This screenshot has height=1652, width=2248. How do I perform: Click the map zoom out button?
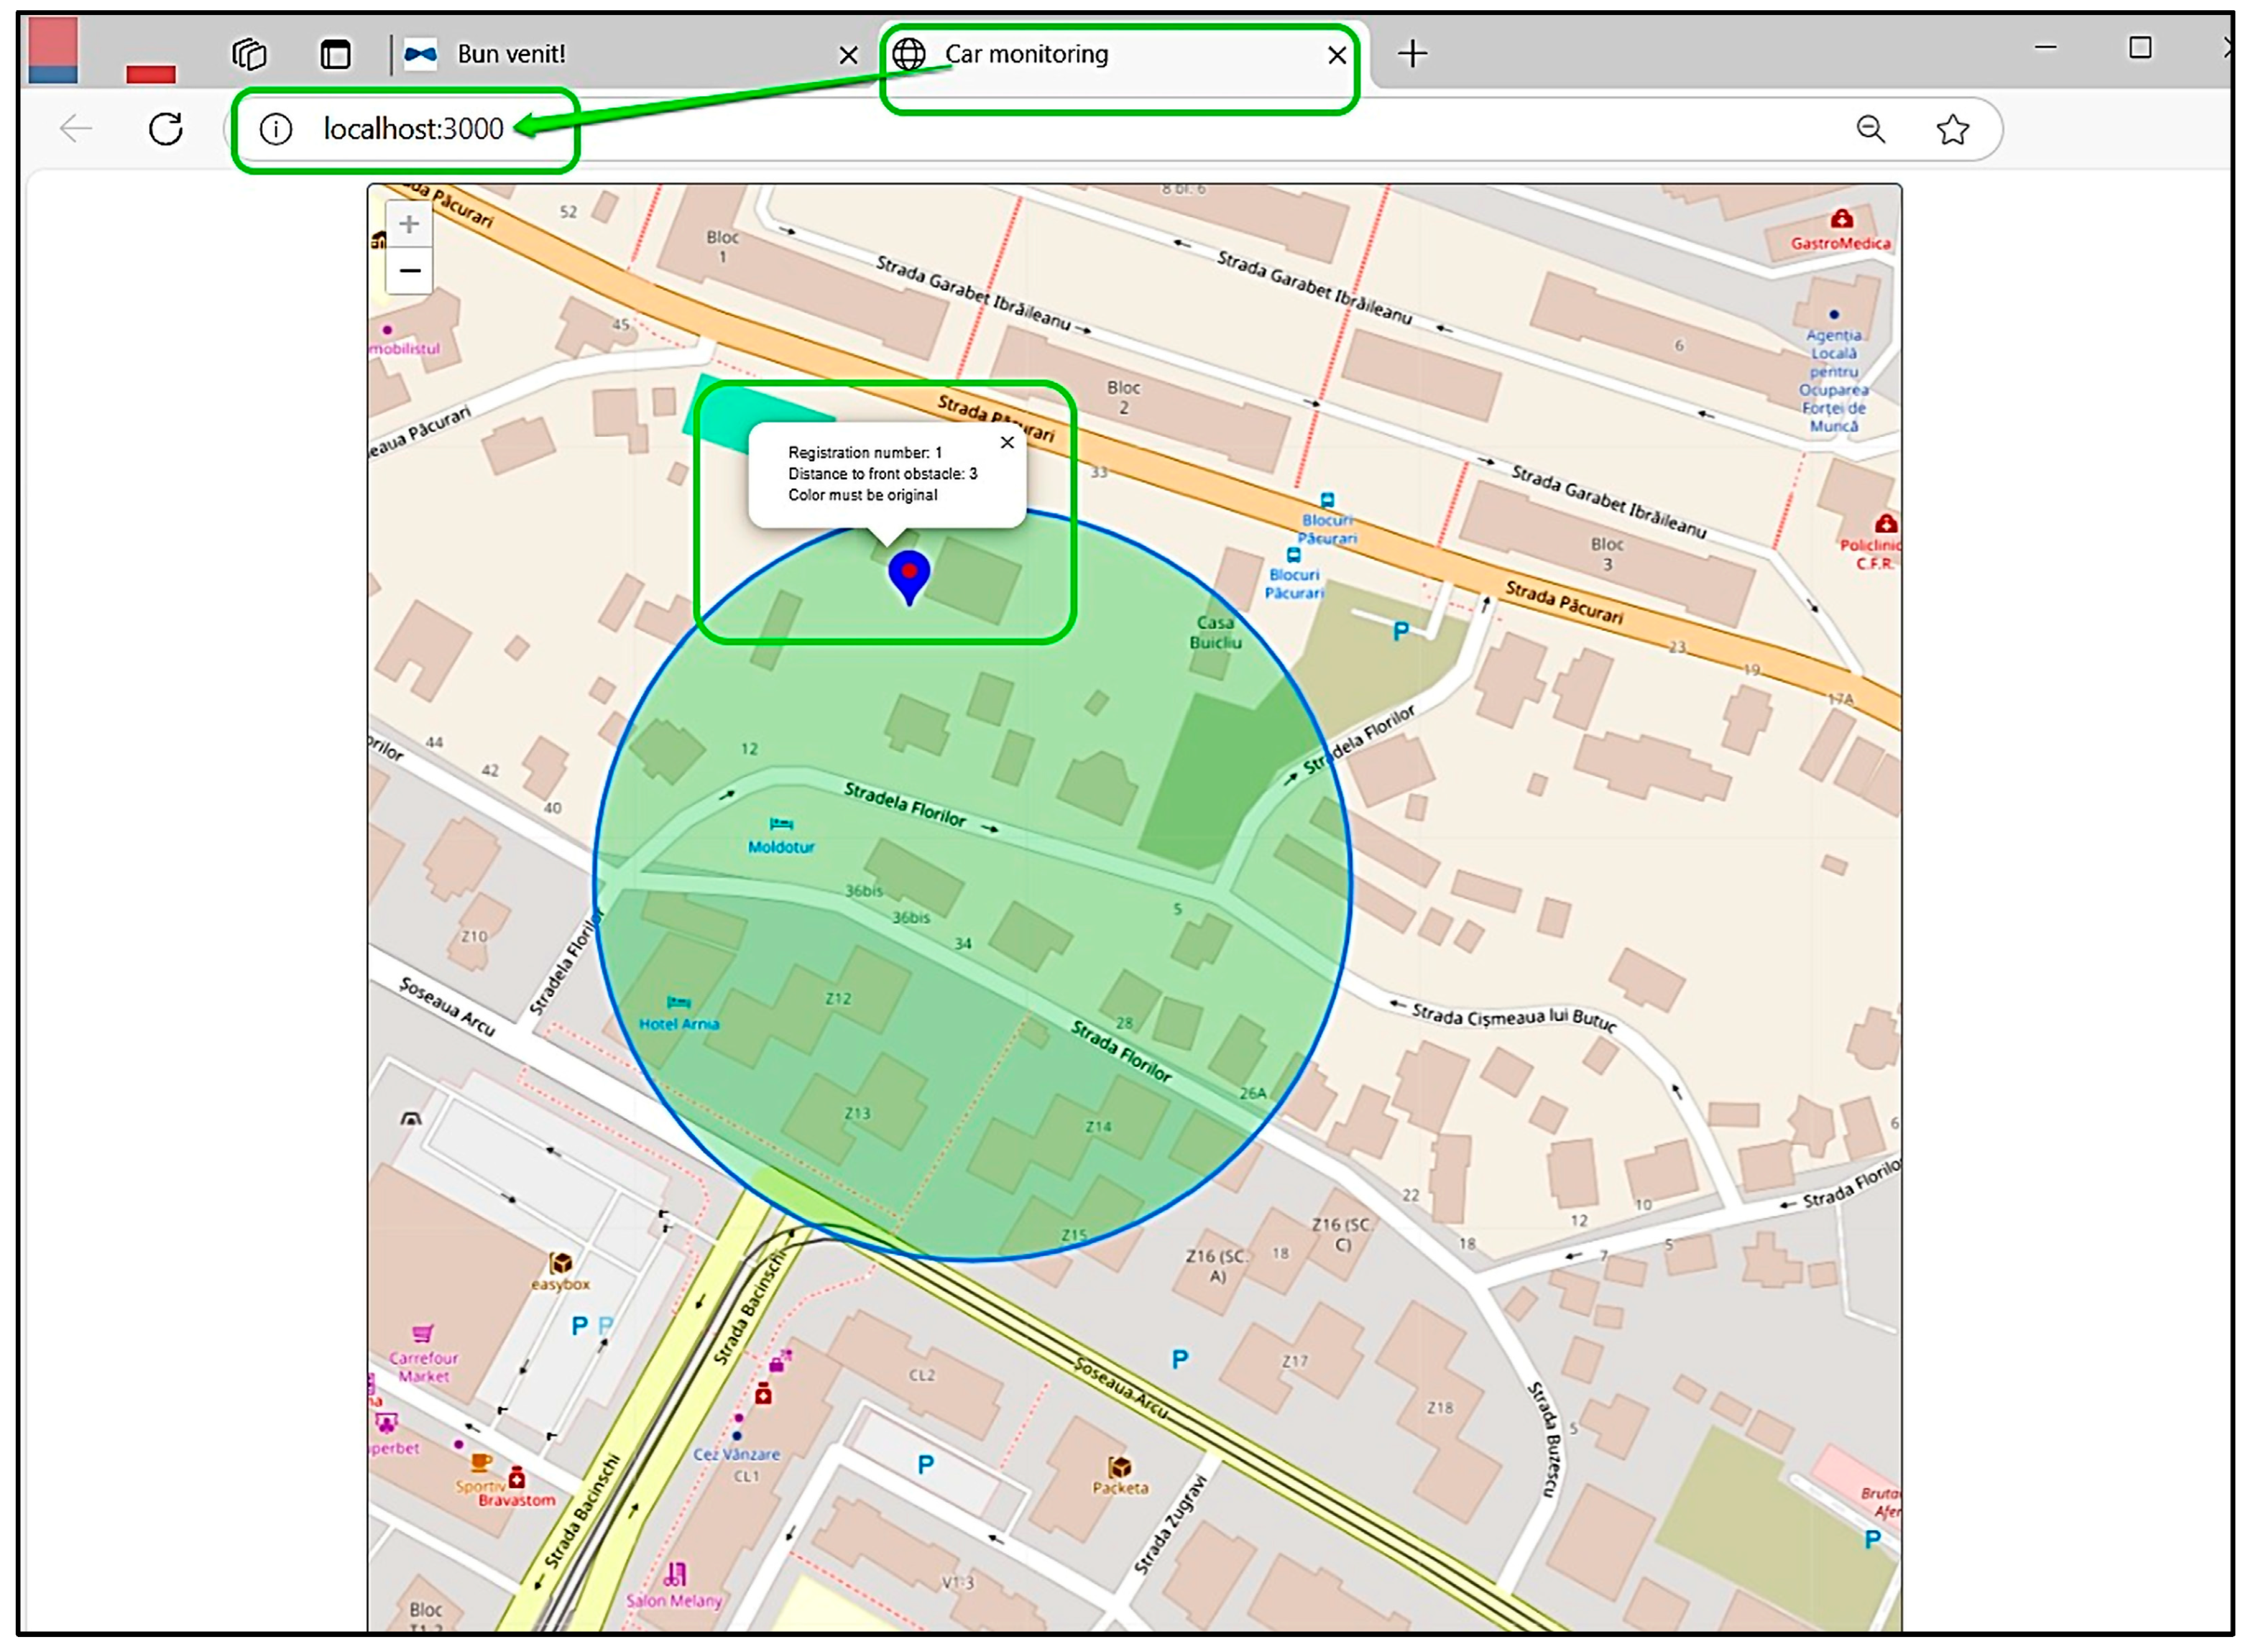coord(408,271)
